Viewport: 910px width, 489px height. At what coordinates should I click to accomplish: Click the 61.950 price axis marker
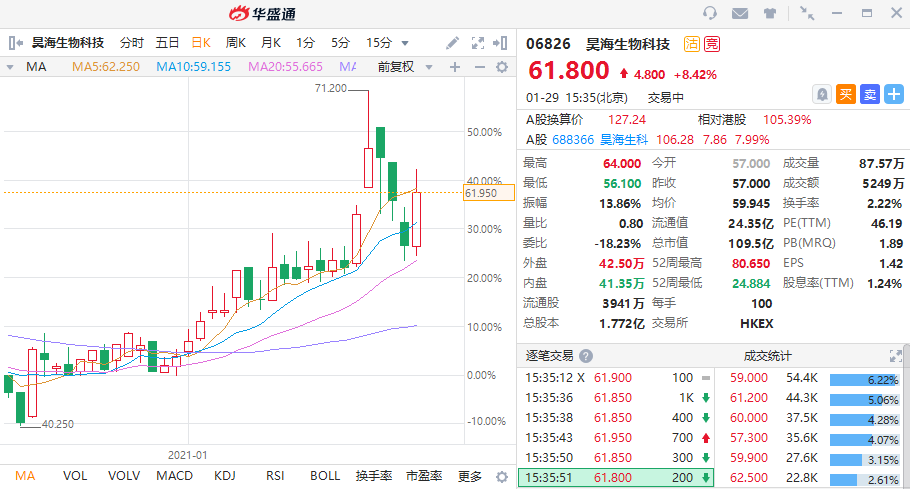tap(489, 193)
